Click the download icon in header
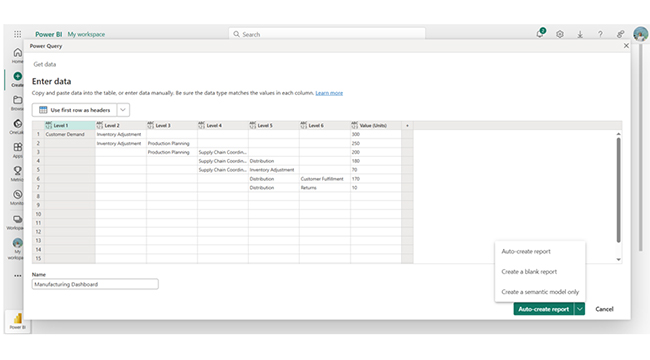 click(x=580, y=34)
